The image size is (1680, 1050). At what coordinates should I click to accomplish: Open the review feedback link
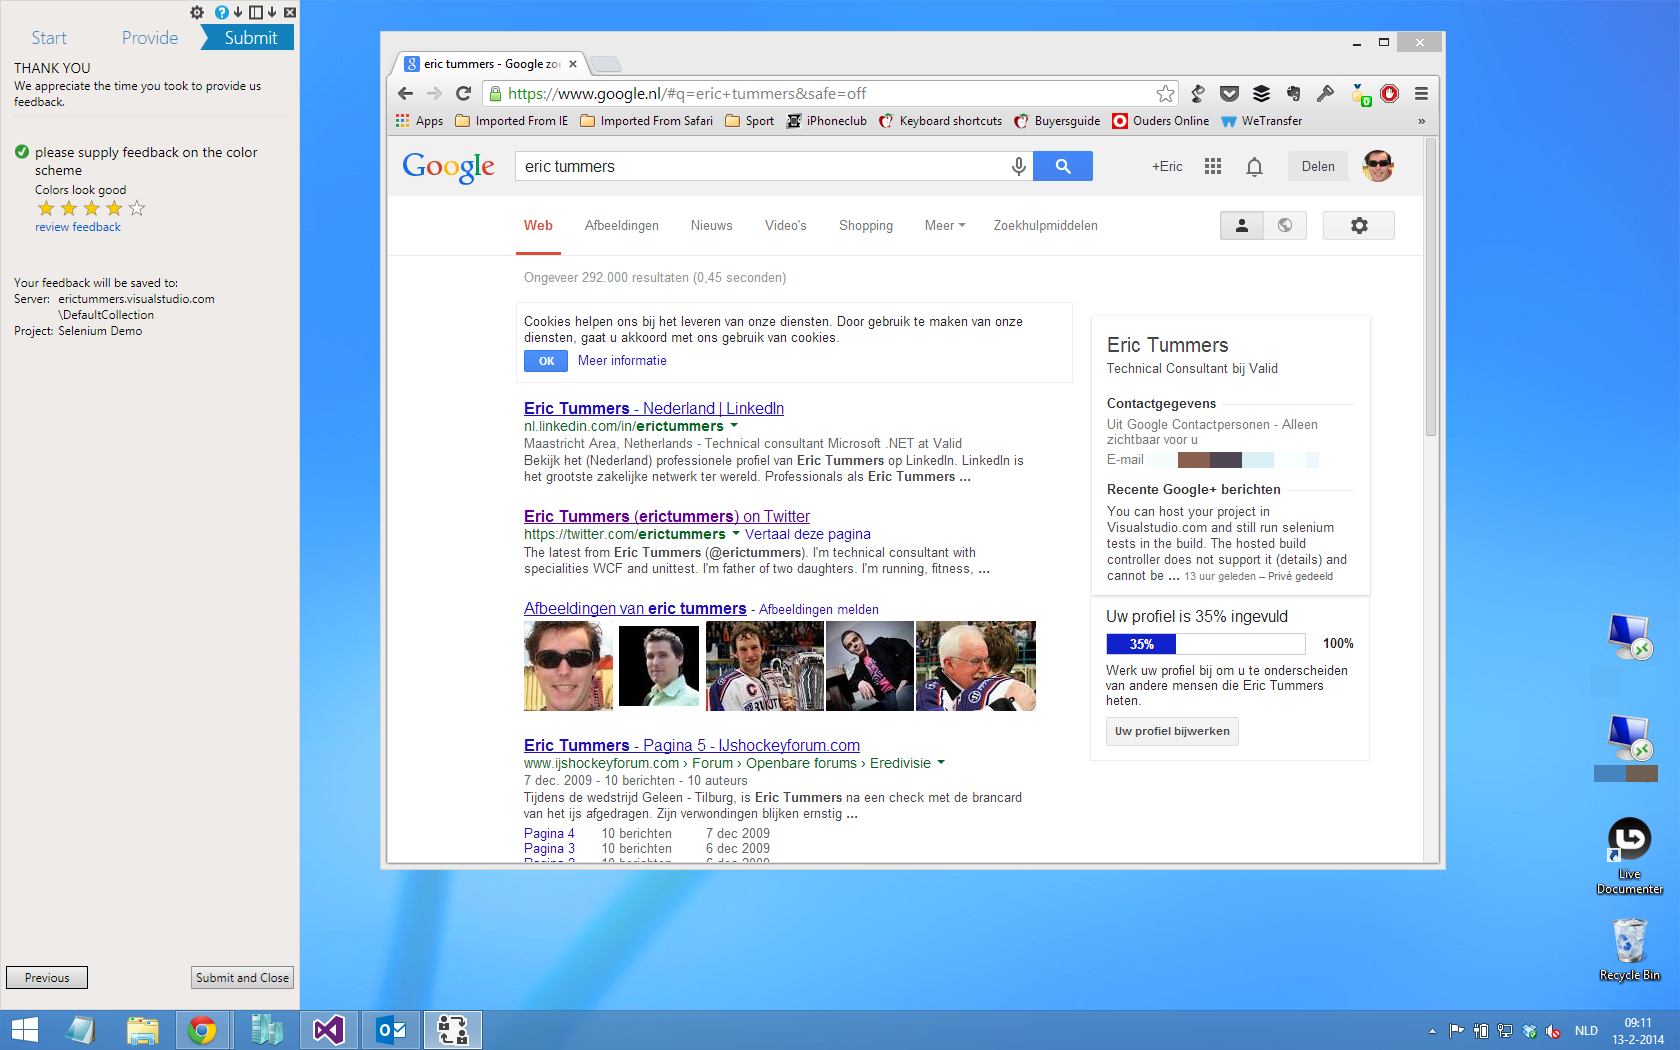click(78, 227)
